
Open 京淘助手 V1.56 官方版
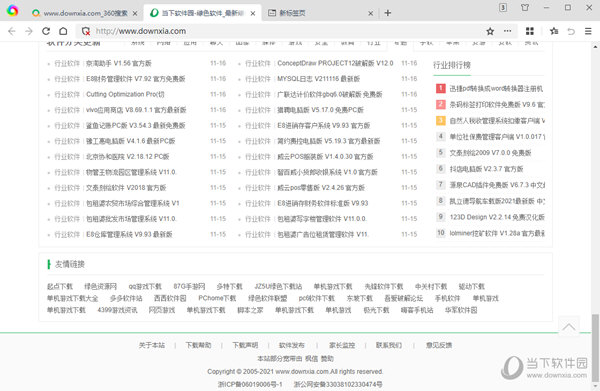click(119, 63)
